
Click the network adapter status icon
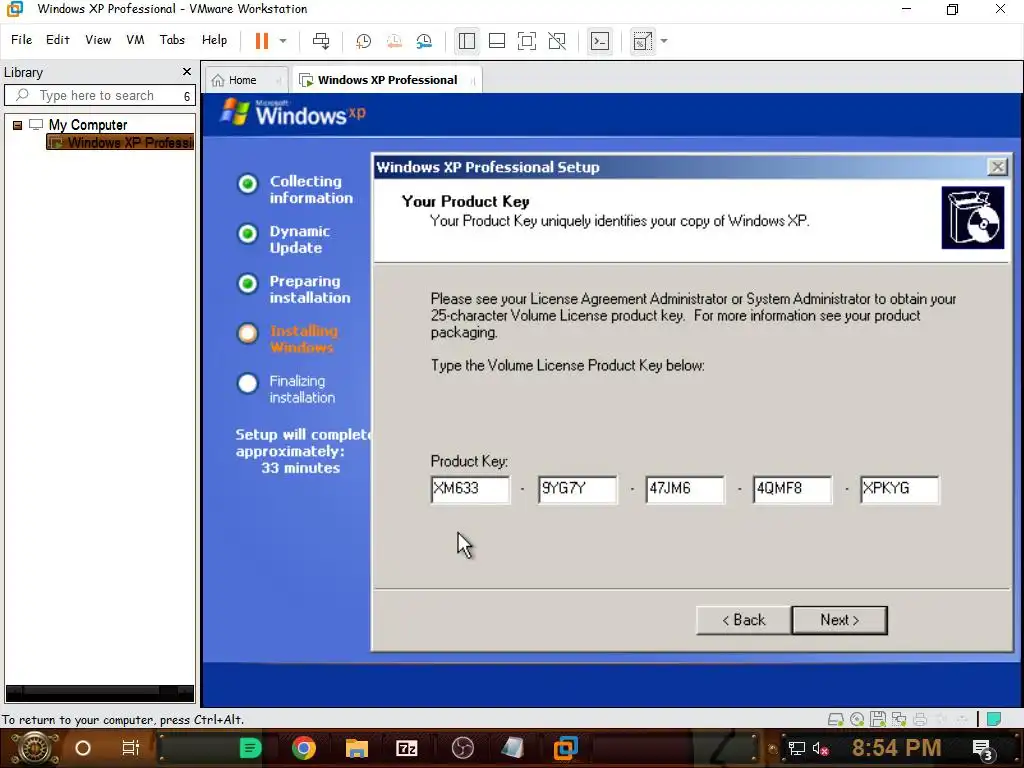coord(899,720)
